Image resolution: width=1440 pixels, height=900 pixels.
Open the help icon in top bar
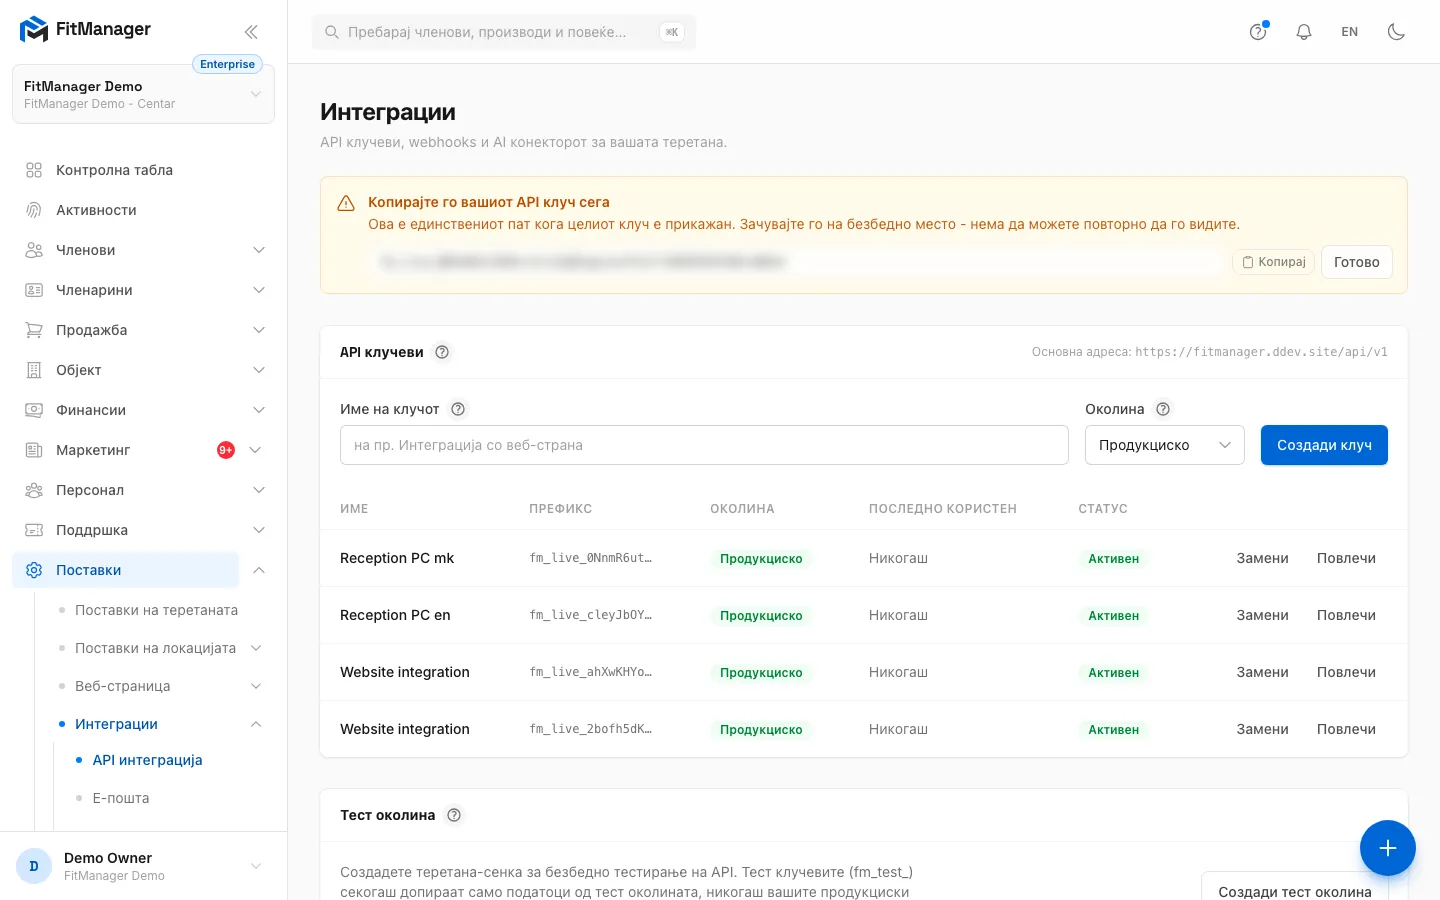click(x=1258, y=32)
